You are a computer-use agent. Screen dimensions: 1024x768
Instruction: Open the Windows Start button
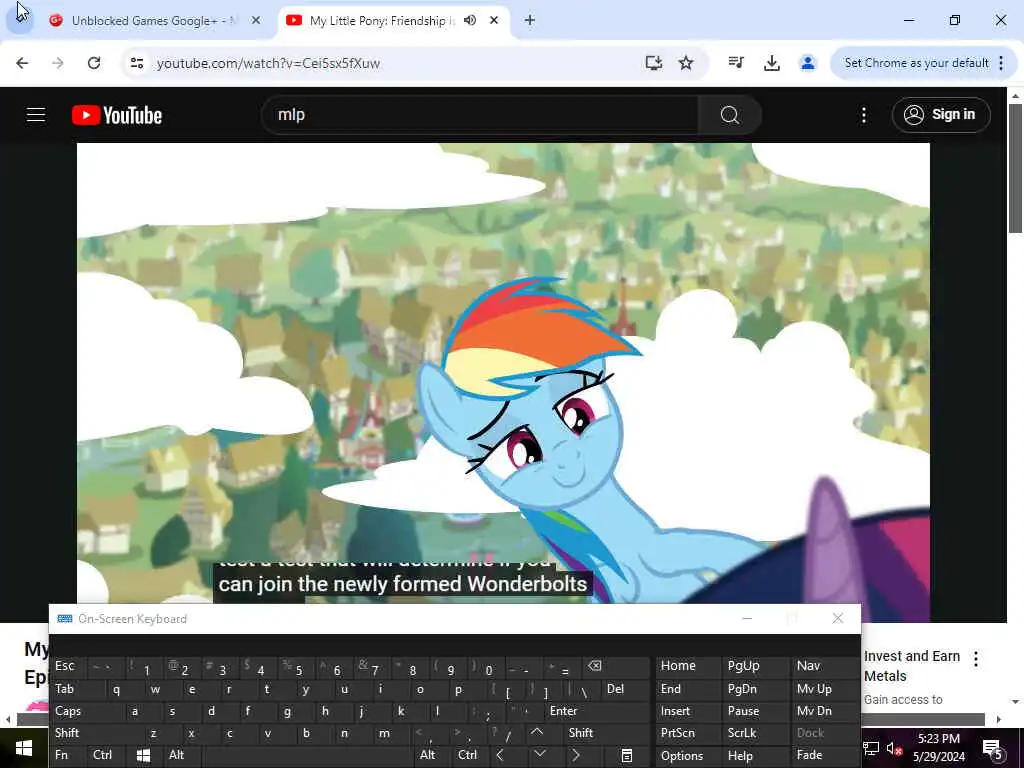click(24, 748)
